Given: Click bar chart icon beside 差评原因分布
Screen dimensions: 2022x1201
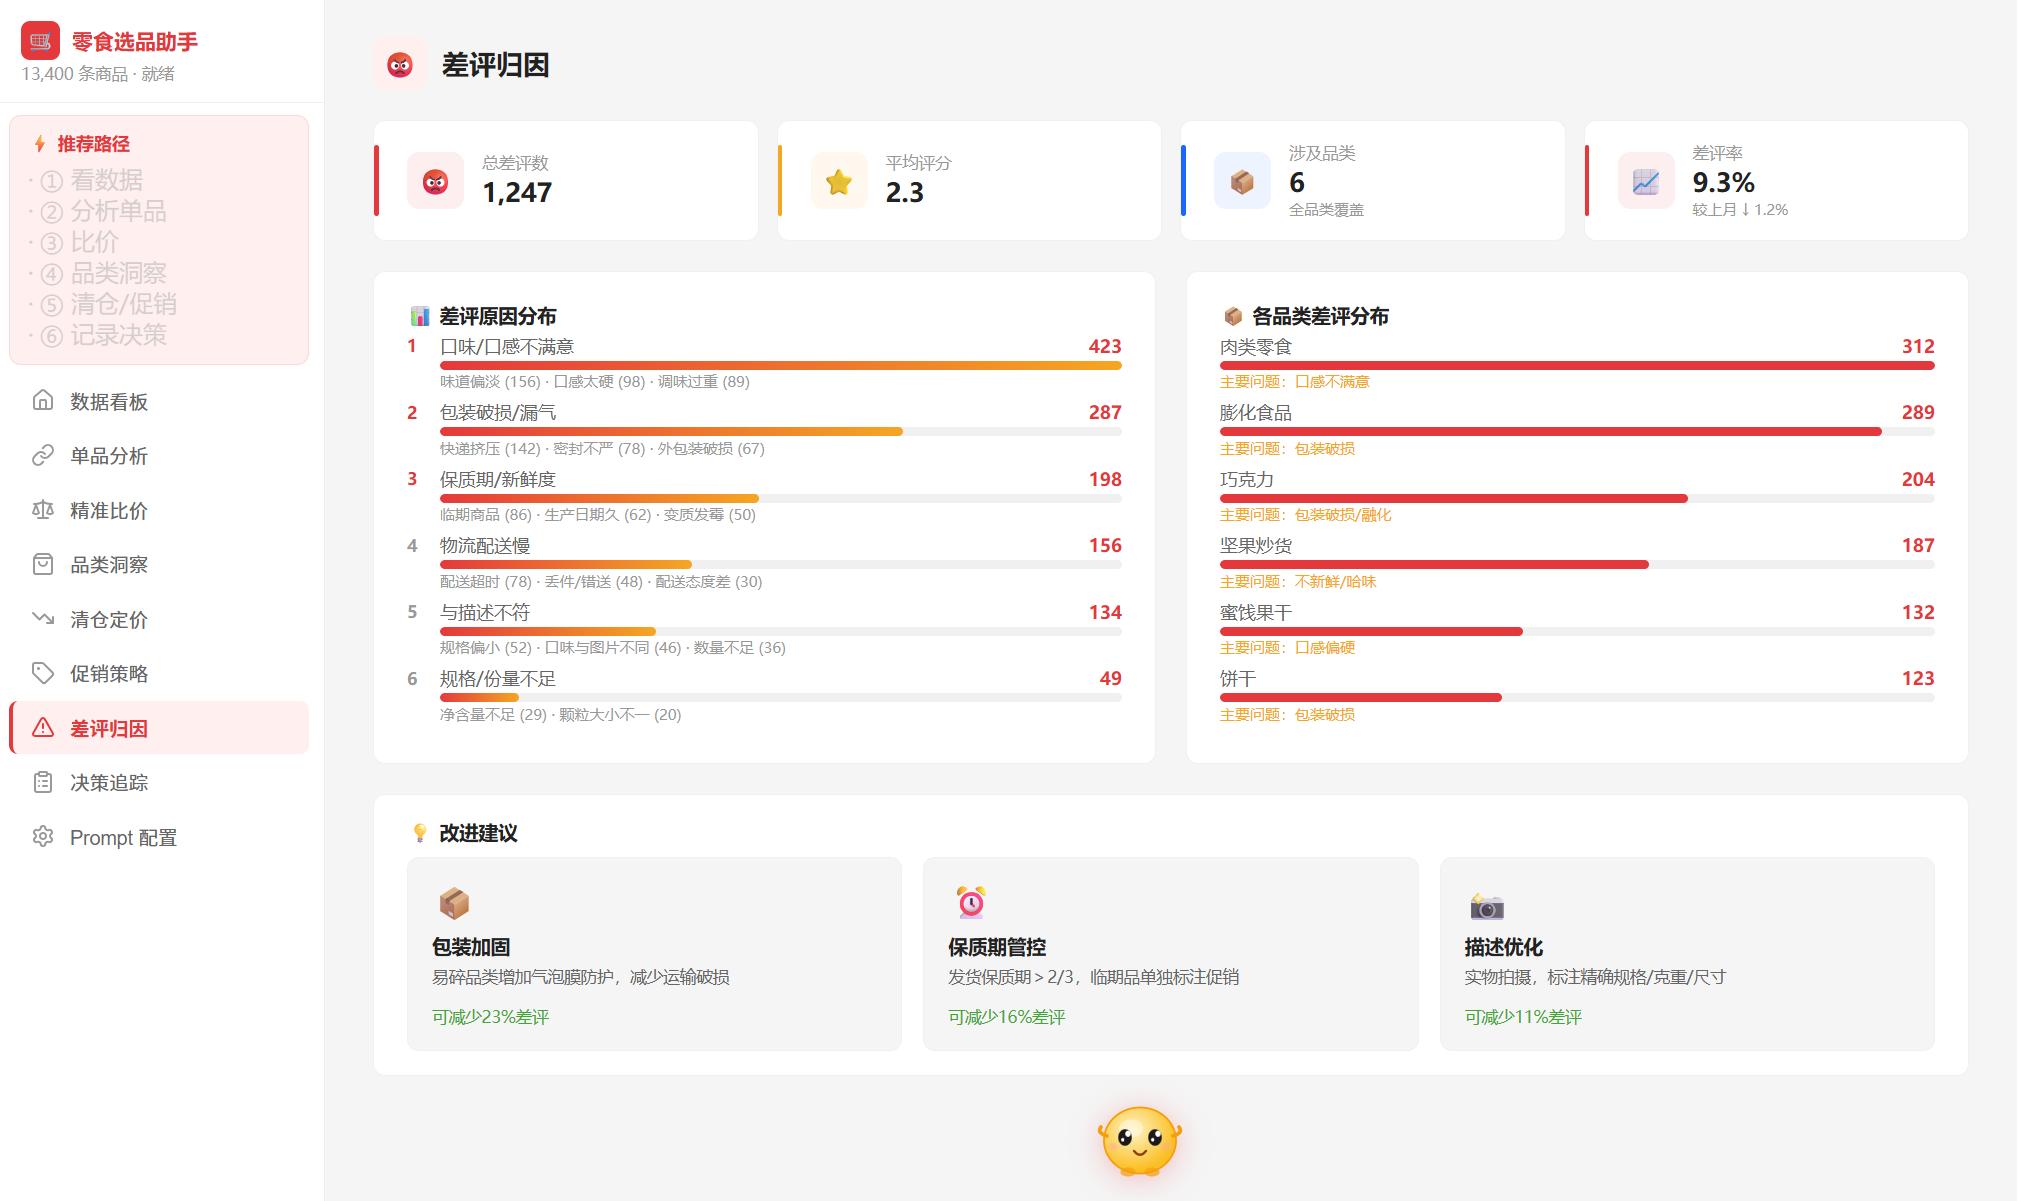Looking at the screenshot, I should 420,316.
